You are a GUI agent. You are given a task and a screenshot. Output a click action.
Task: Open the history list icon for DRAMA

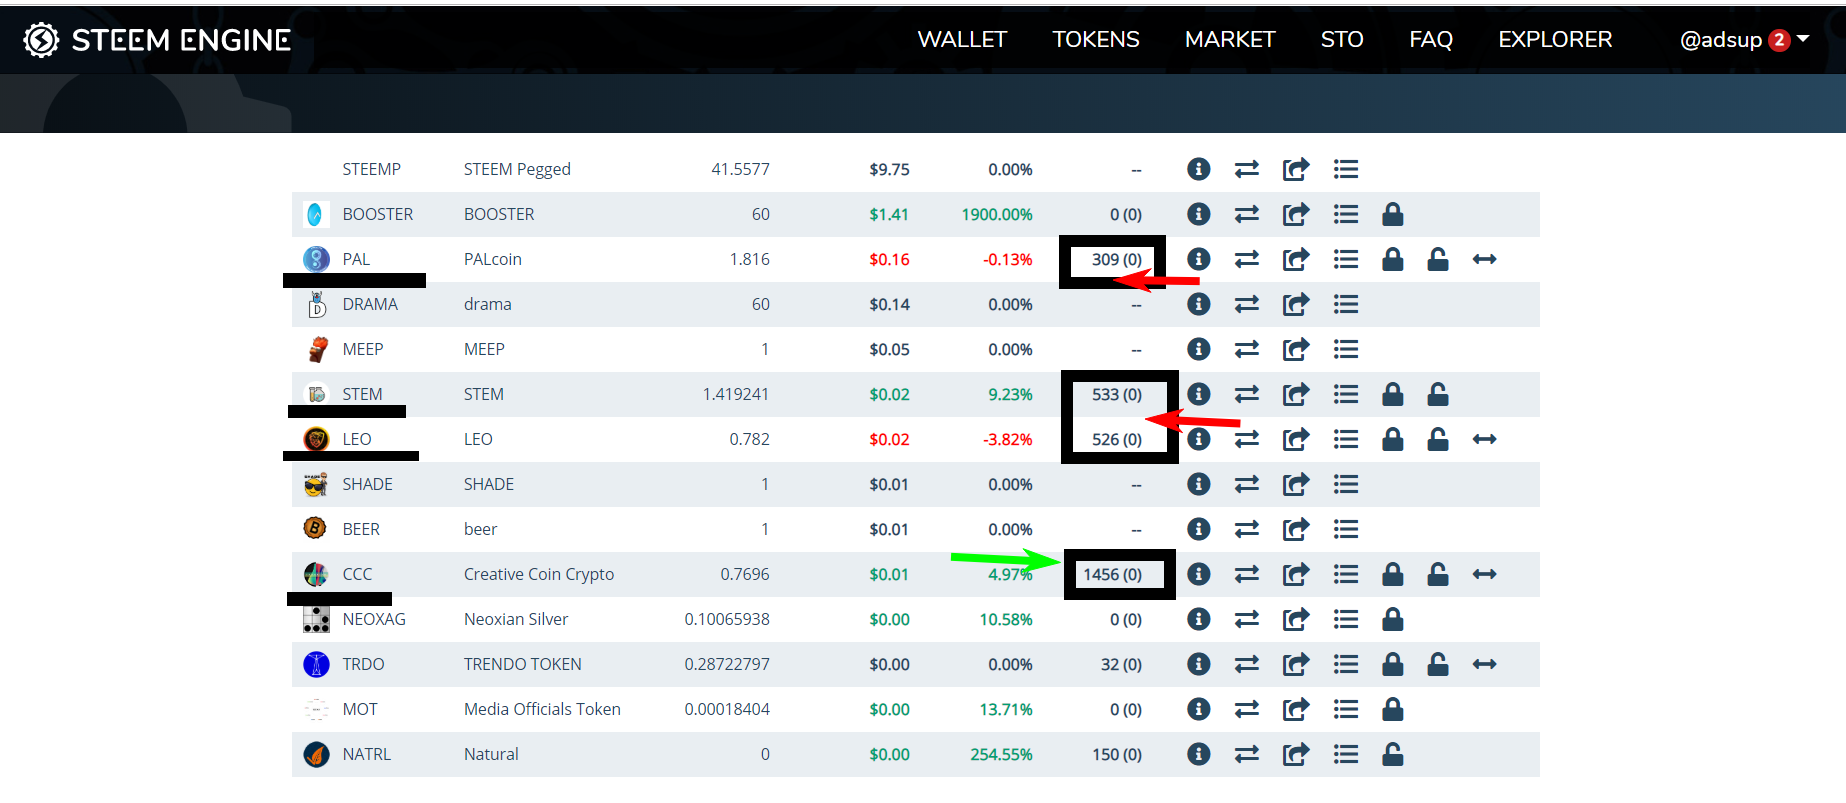click(1345, 304)
